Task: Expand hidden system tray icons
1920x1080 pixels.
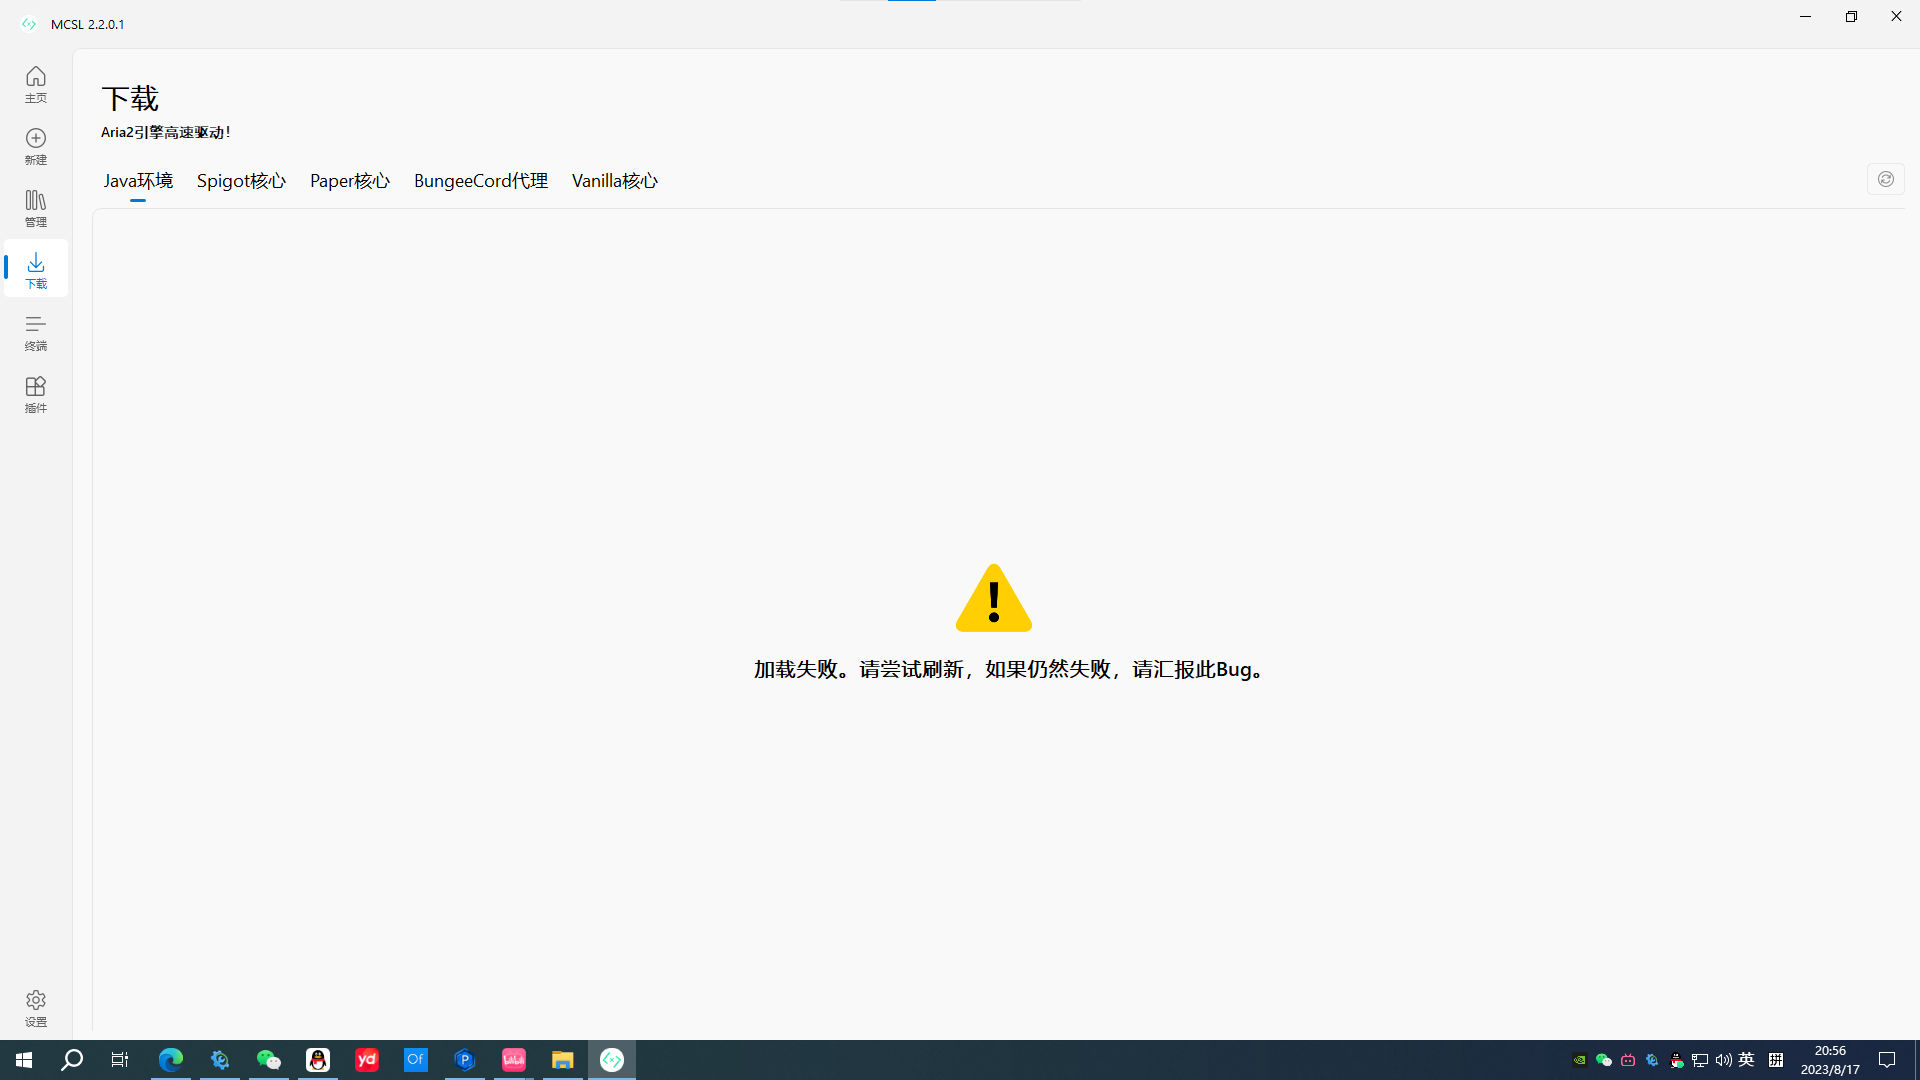Action: pyautogui.click(x=1578, y=1060)
